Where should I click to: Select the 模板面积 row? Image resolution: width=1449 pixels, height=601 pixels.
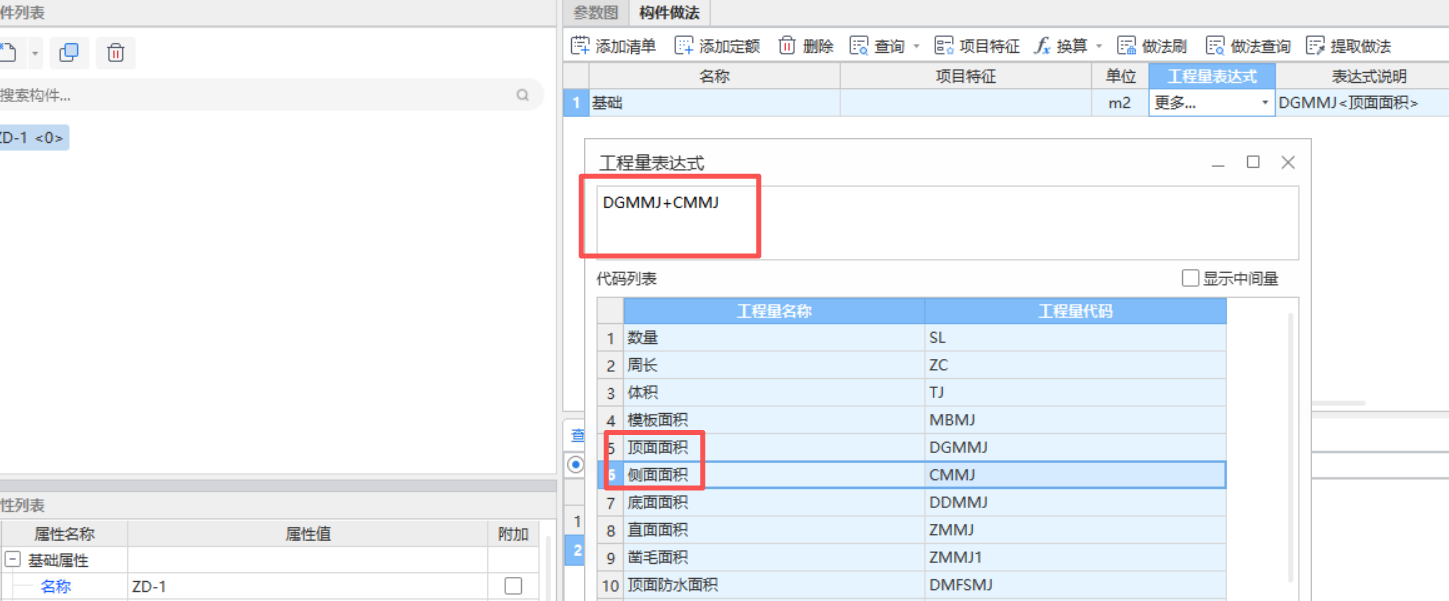point(912,420)
